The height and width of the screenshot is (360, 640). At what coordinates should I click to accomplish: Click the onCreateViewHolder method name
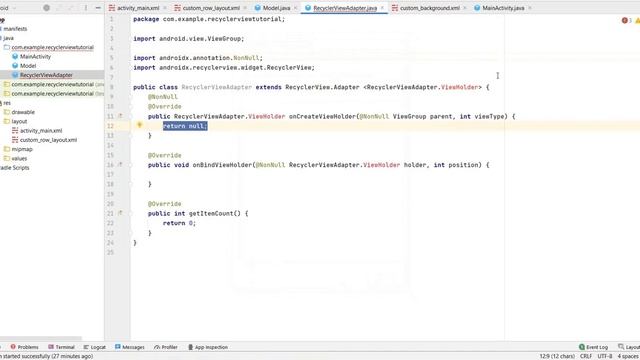(x=322, y=116)
